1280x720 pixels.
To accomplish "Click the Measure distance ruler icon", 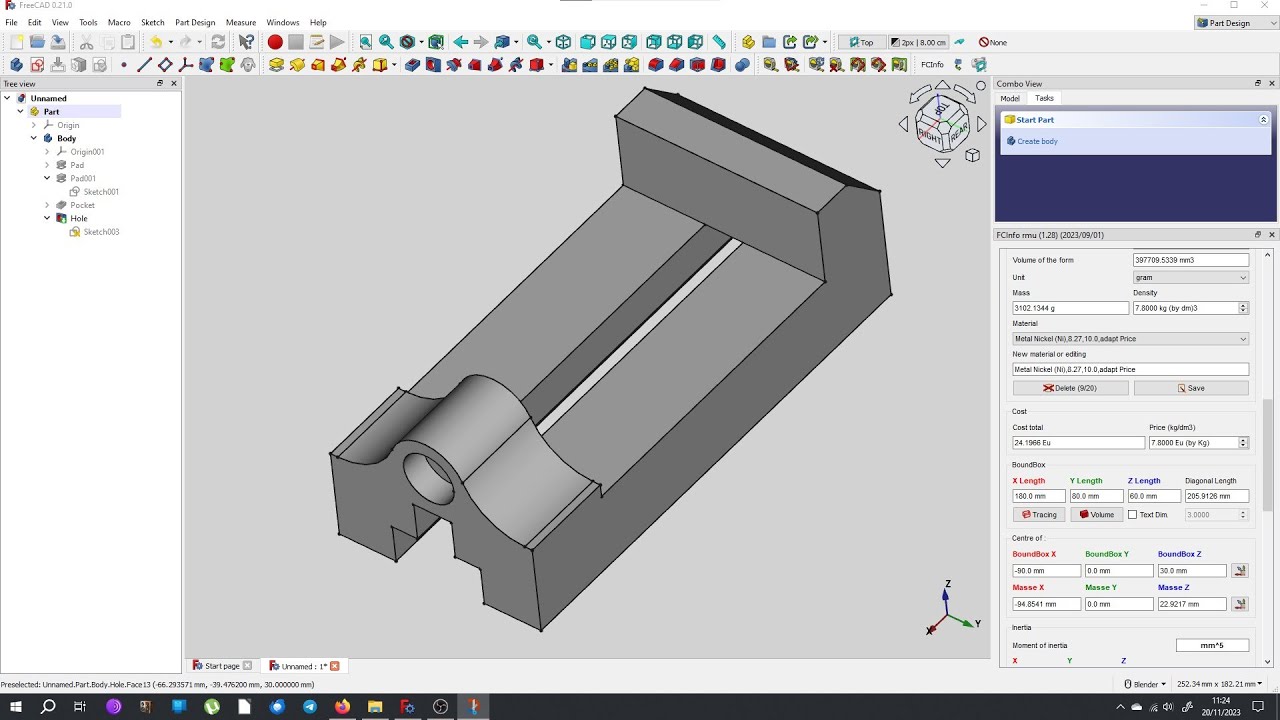I will 719,42.
